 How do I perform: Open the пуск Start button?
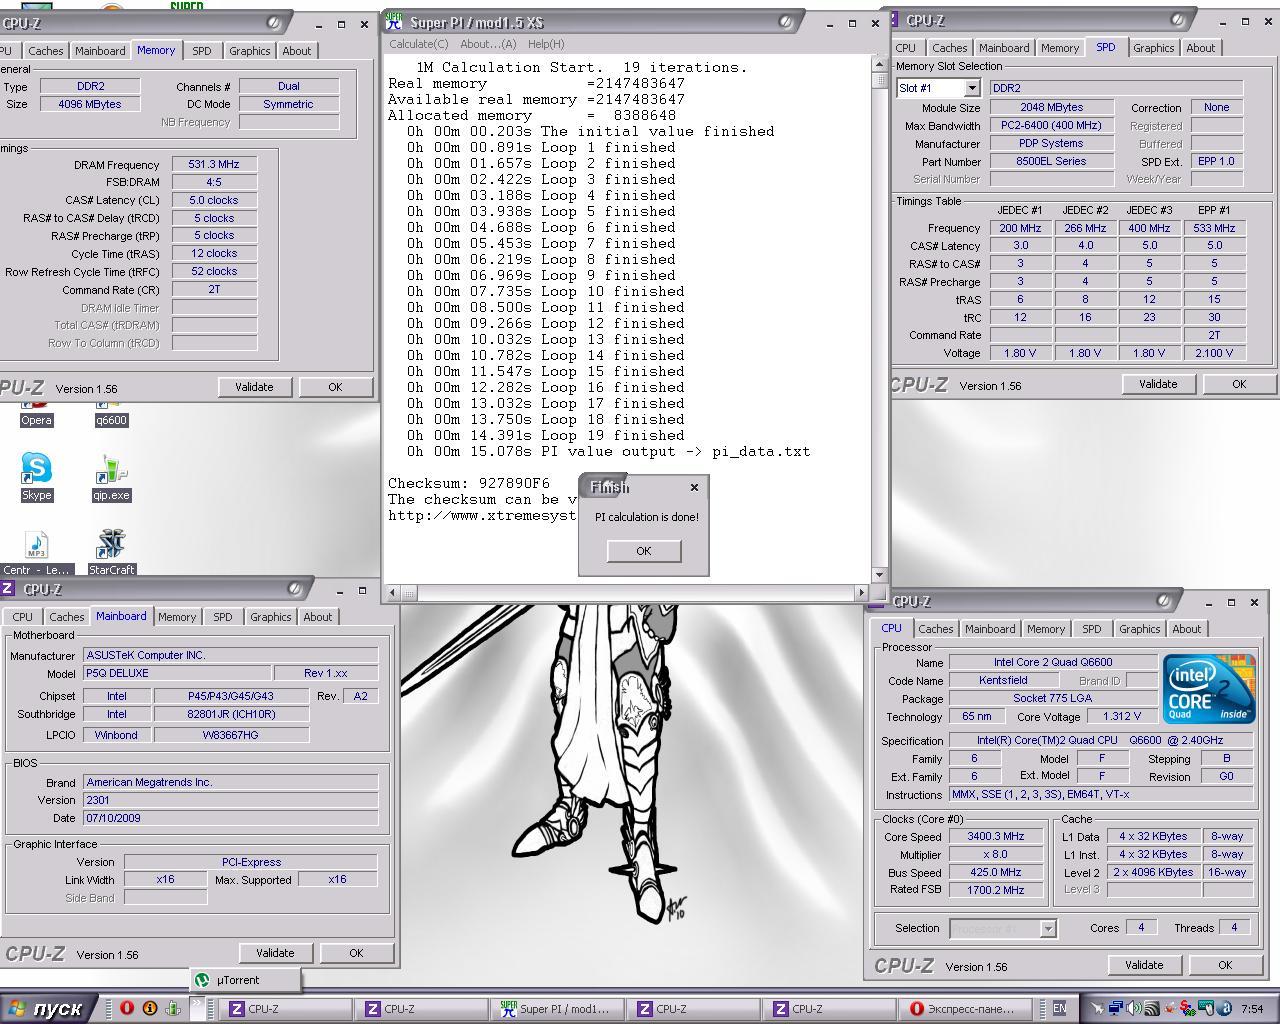49,1008
